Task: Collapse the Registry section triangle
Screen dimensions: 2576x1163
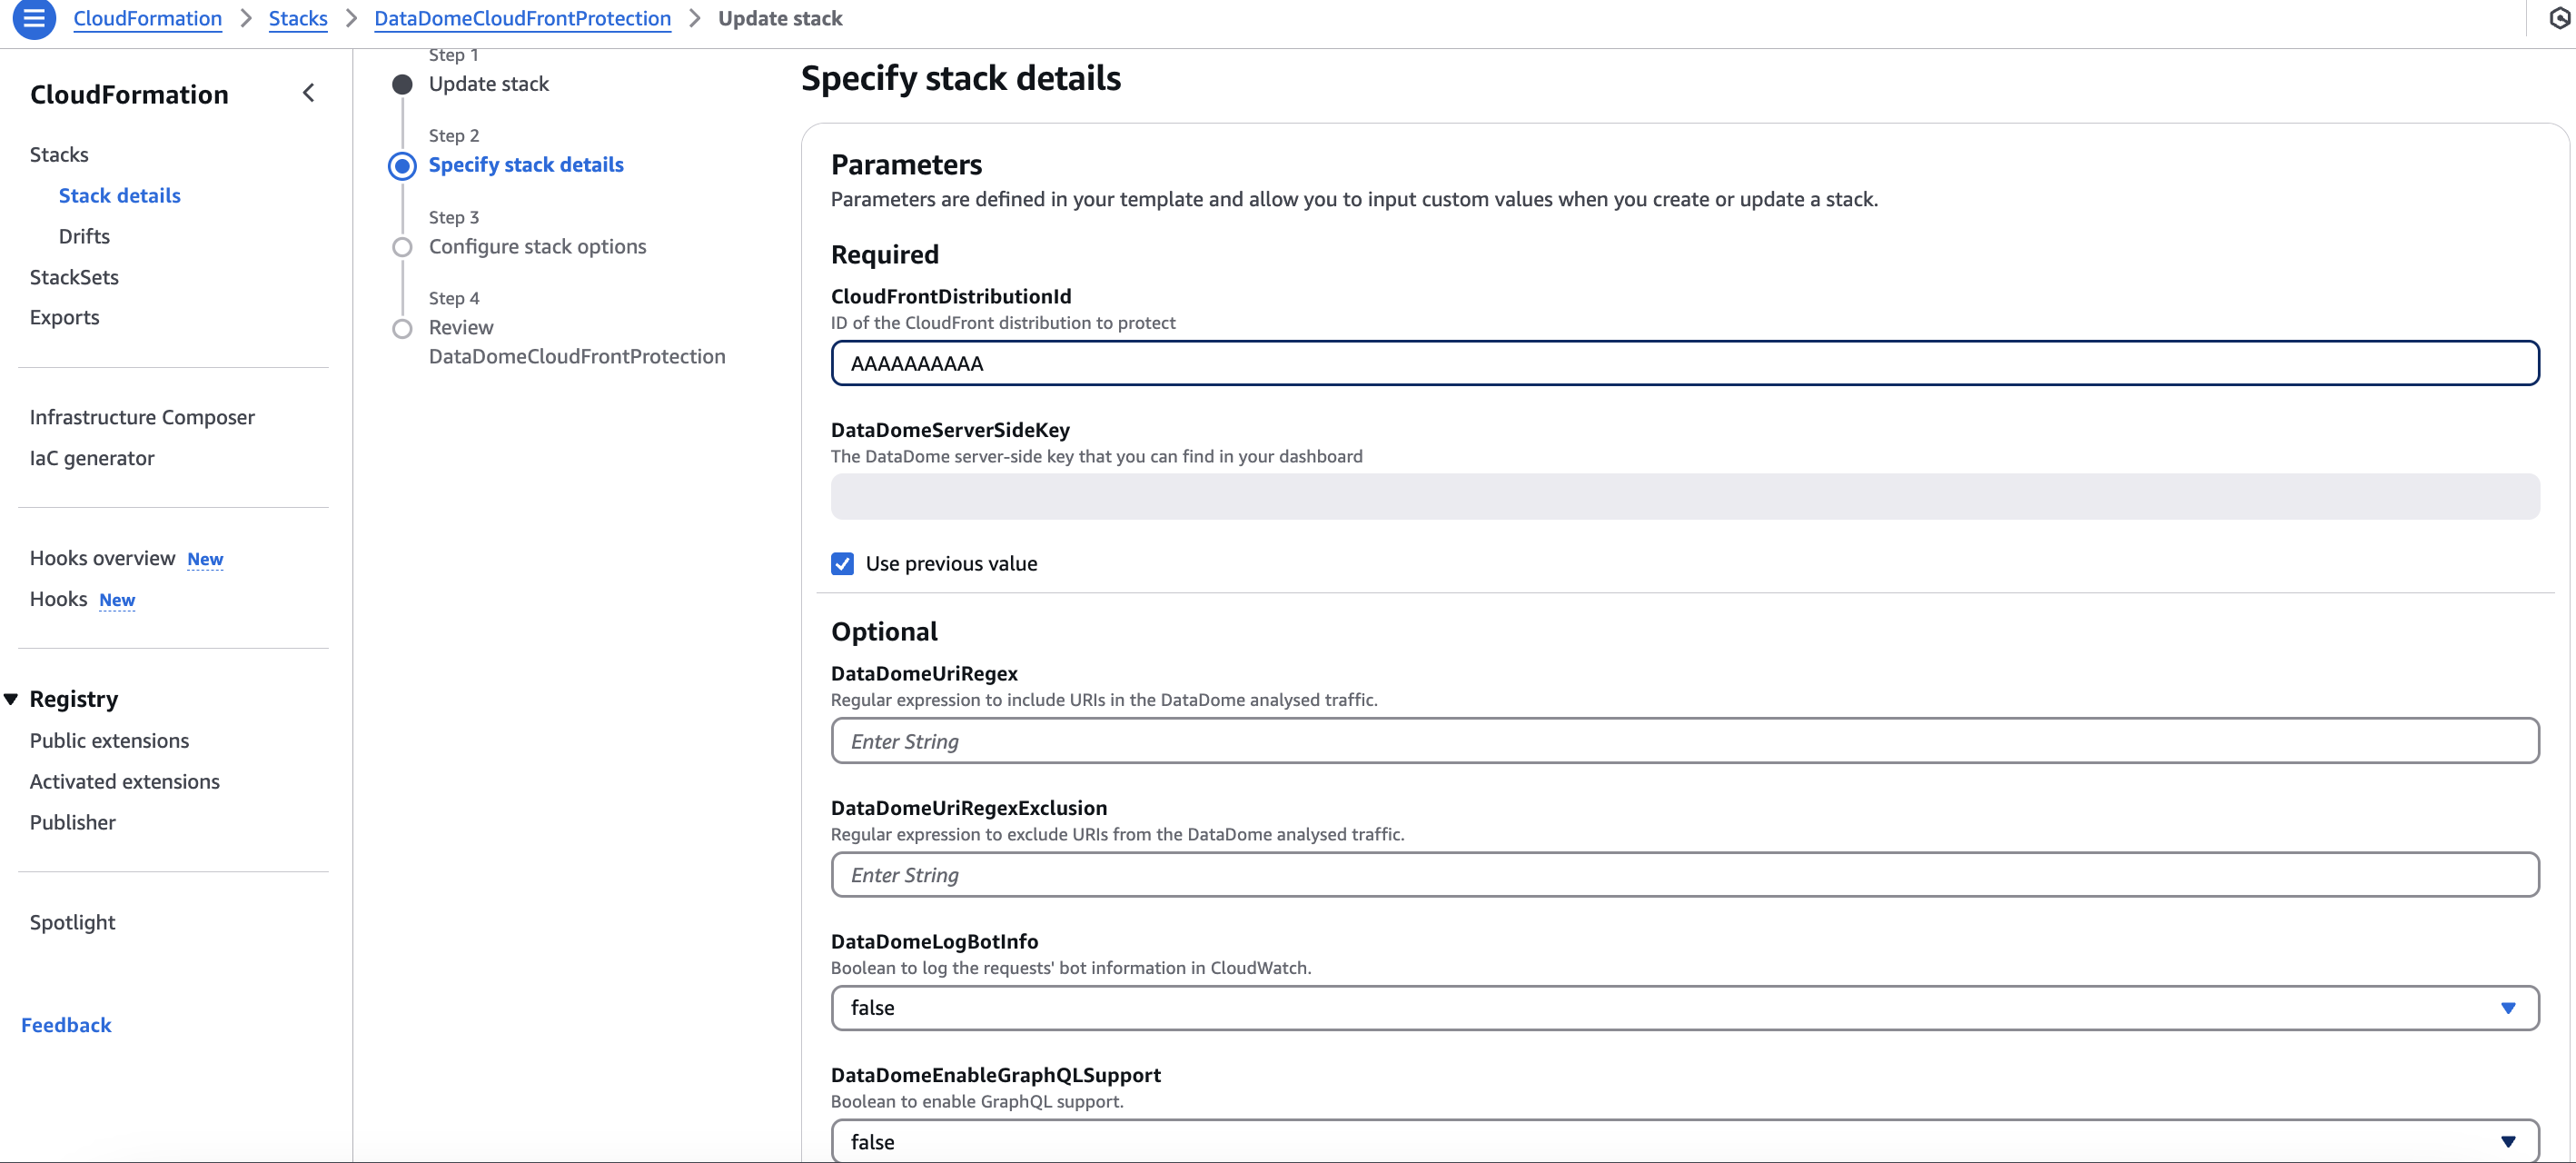Action: pos(12,699)
